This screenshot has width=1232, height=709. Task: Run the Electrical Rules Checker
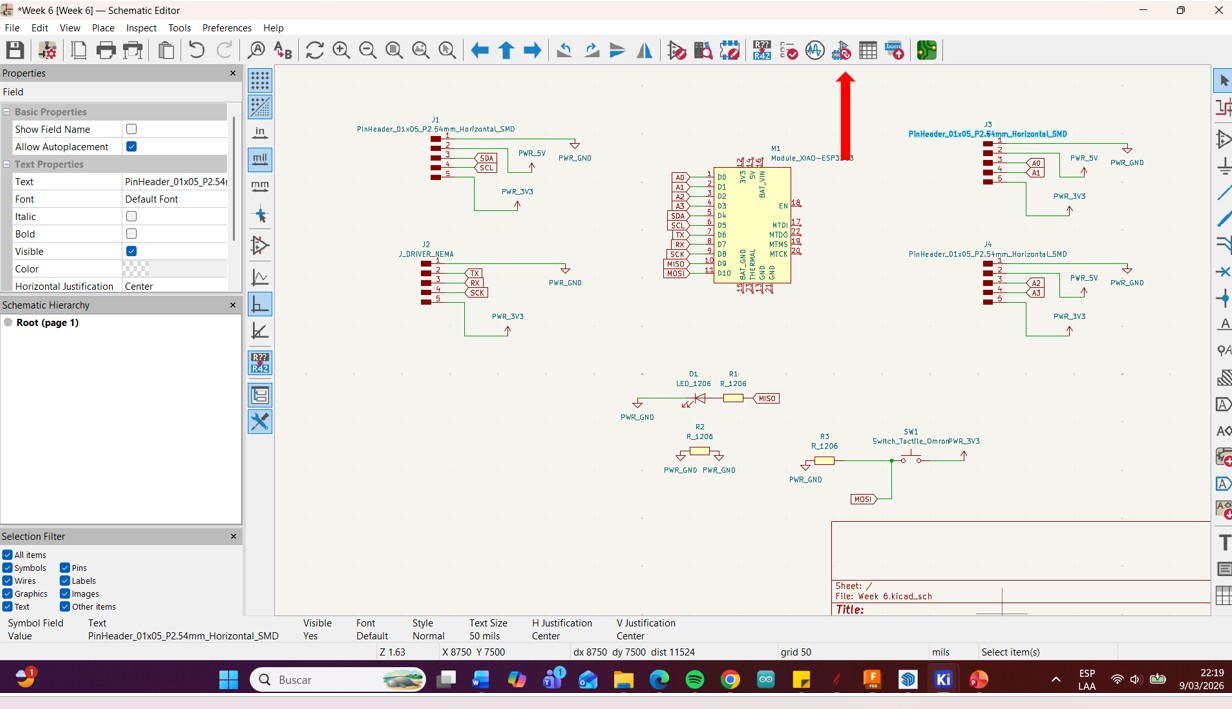[x=788, y=50]
